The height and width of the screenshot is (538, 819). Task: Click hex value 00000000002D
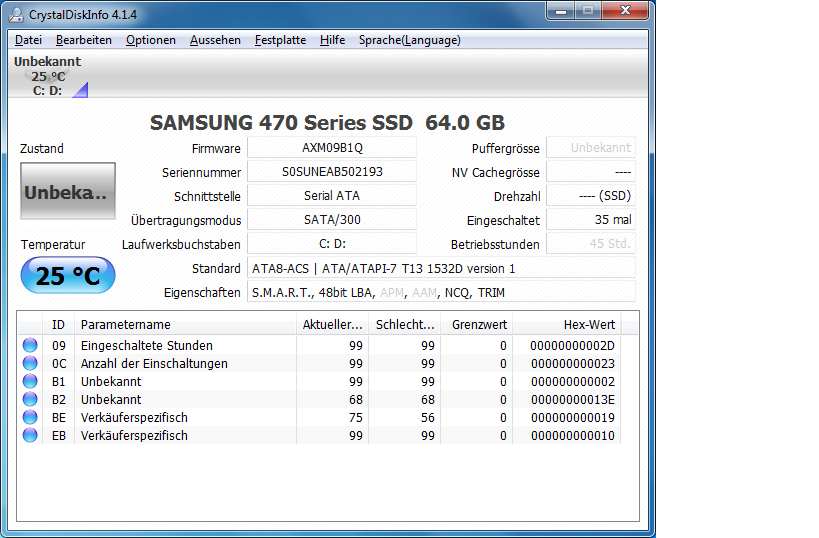click(x=572, y=346)
